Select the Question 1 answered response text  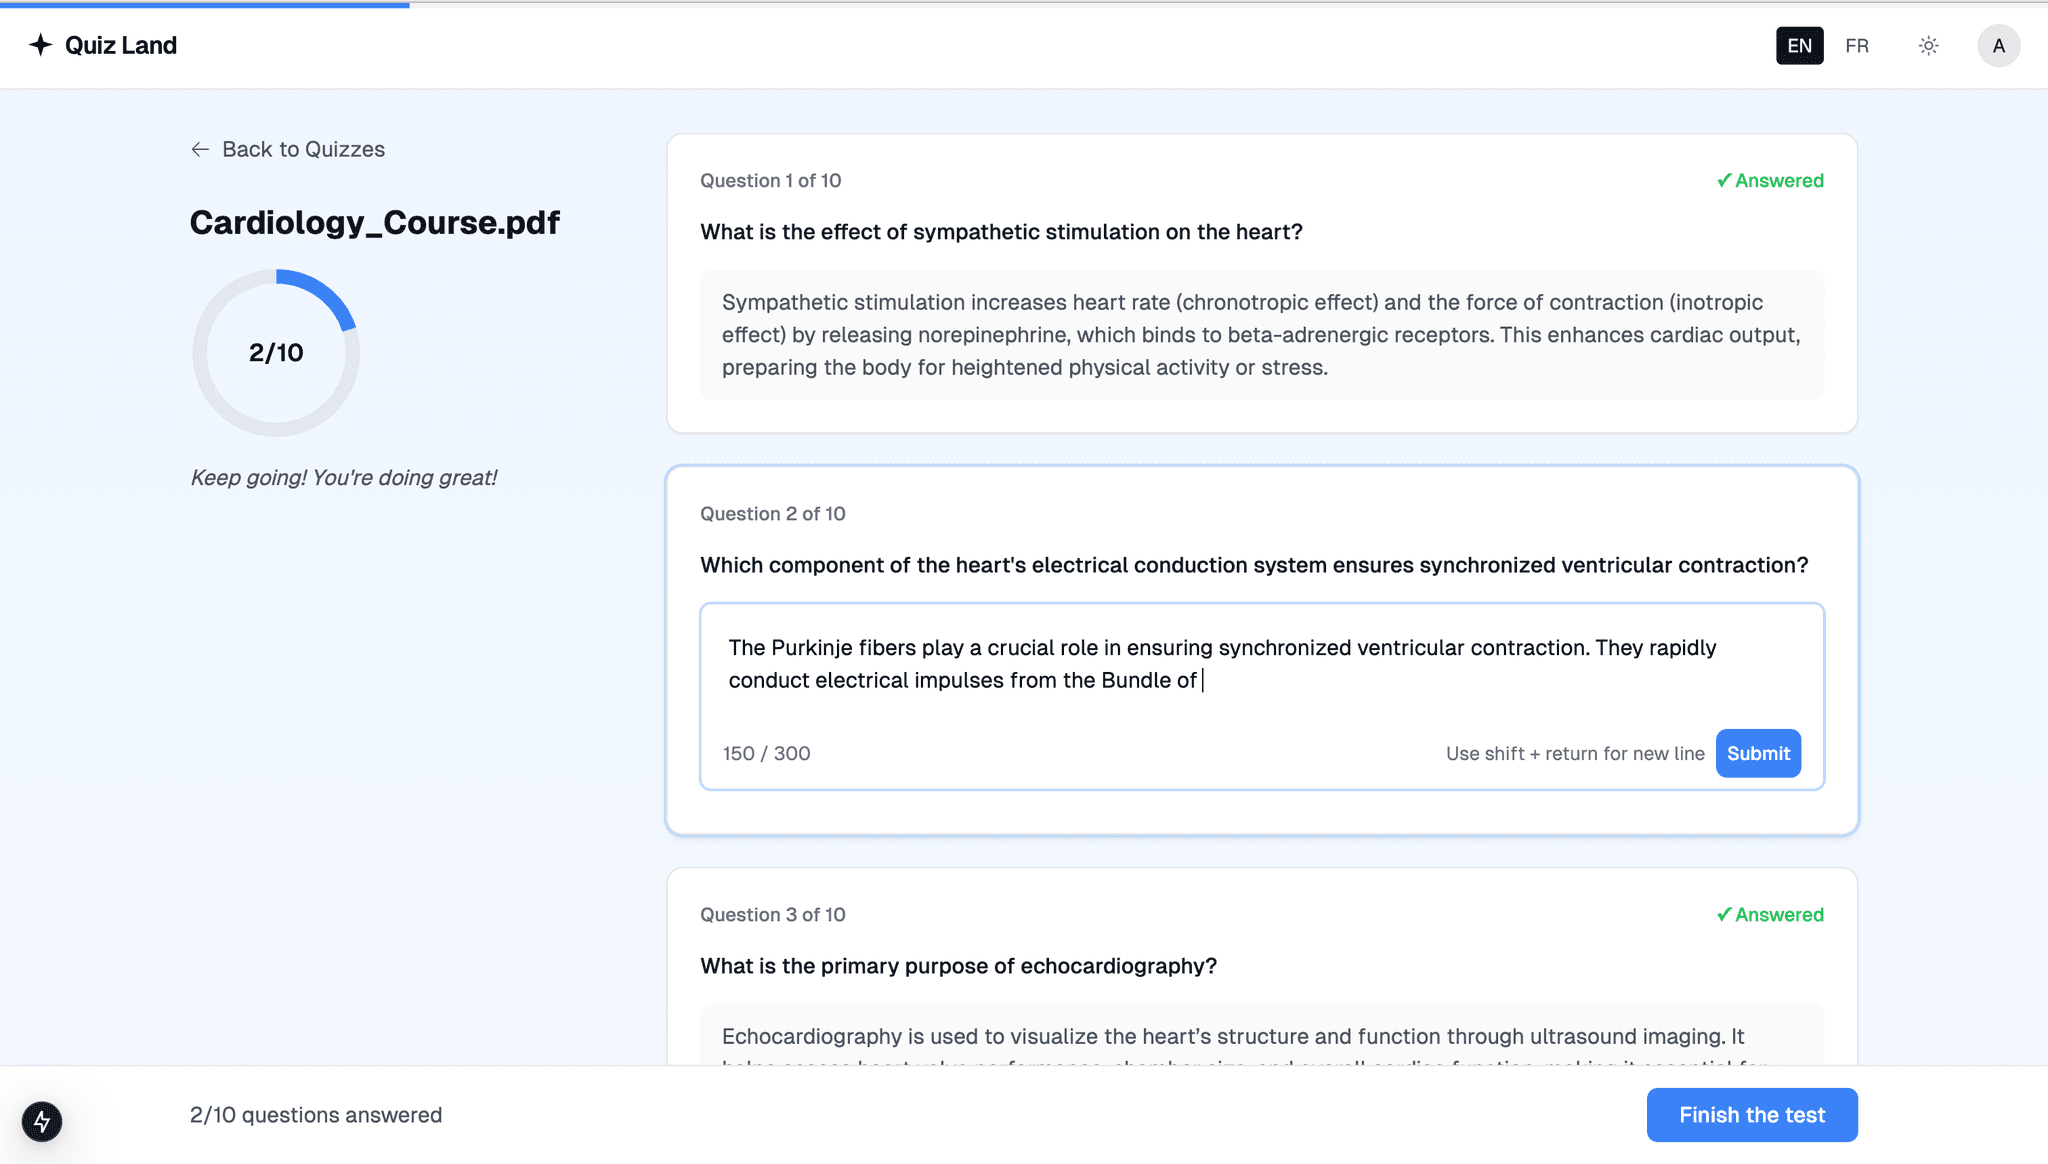[1260, 335]
